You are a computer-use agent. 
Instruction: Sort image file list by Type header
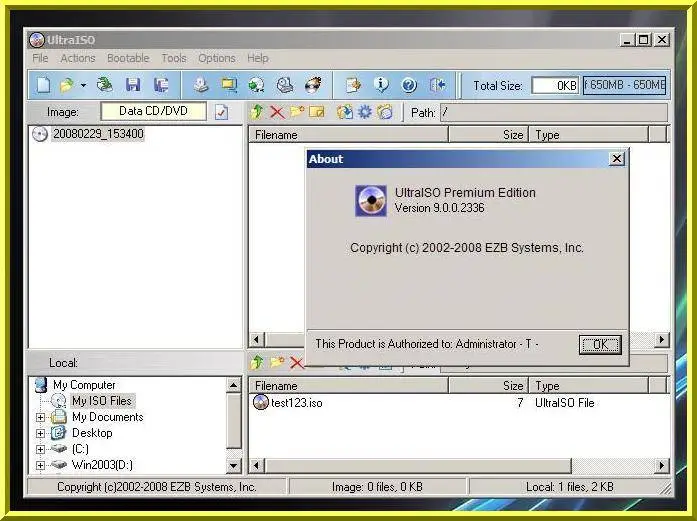(x=589, y=135)
